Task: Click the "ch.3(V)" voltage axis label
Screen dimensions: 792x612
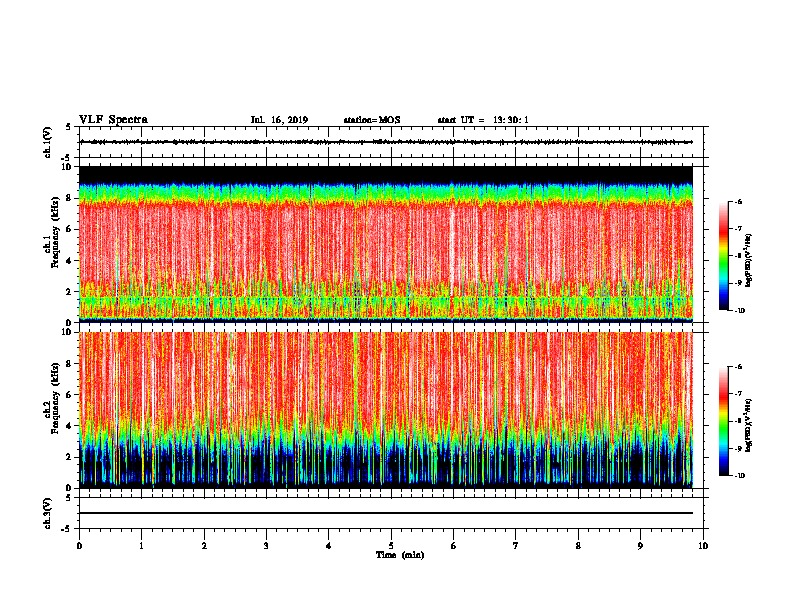Action: [x=47, y=513]
